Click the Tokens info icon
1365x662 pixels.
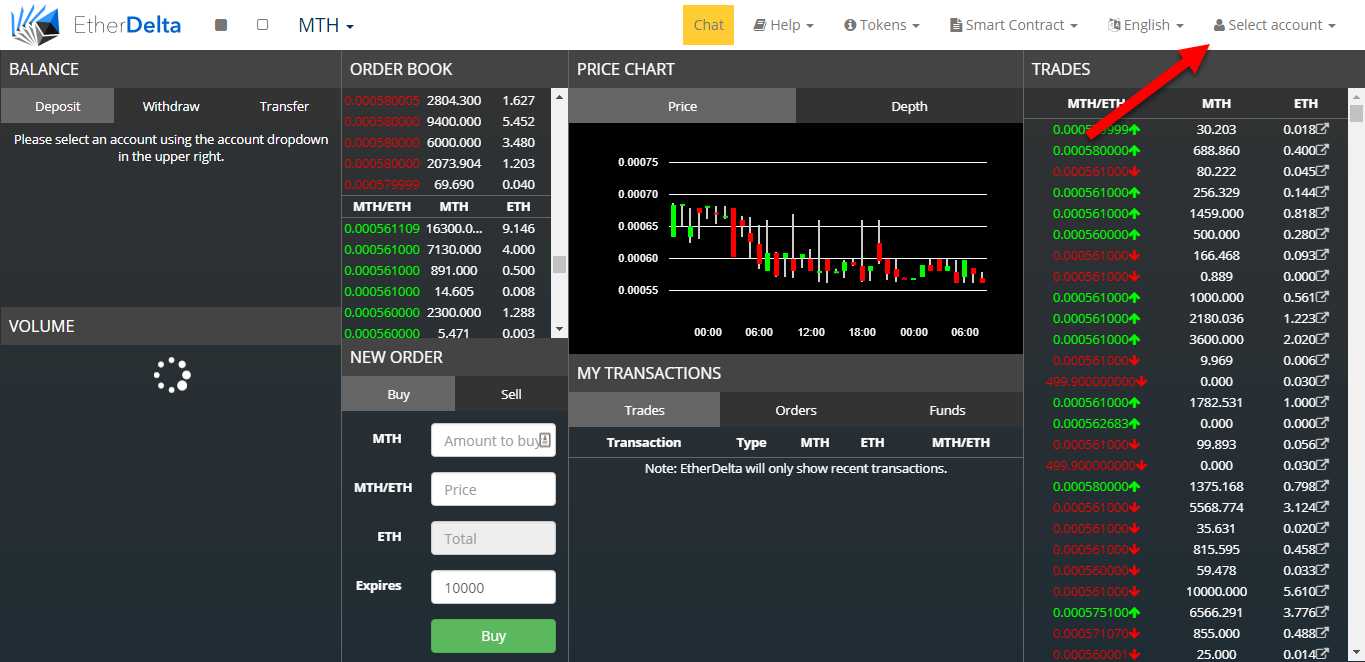pos(850,24)
